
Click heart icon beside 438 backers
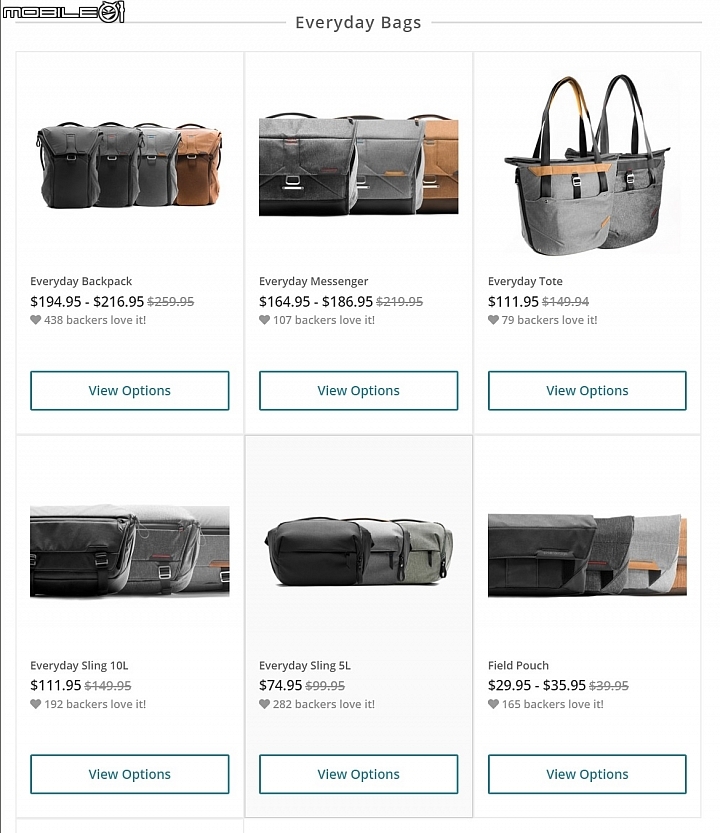point(36,320)
